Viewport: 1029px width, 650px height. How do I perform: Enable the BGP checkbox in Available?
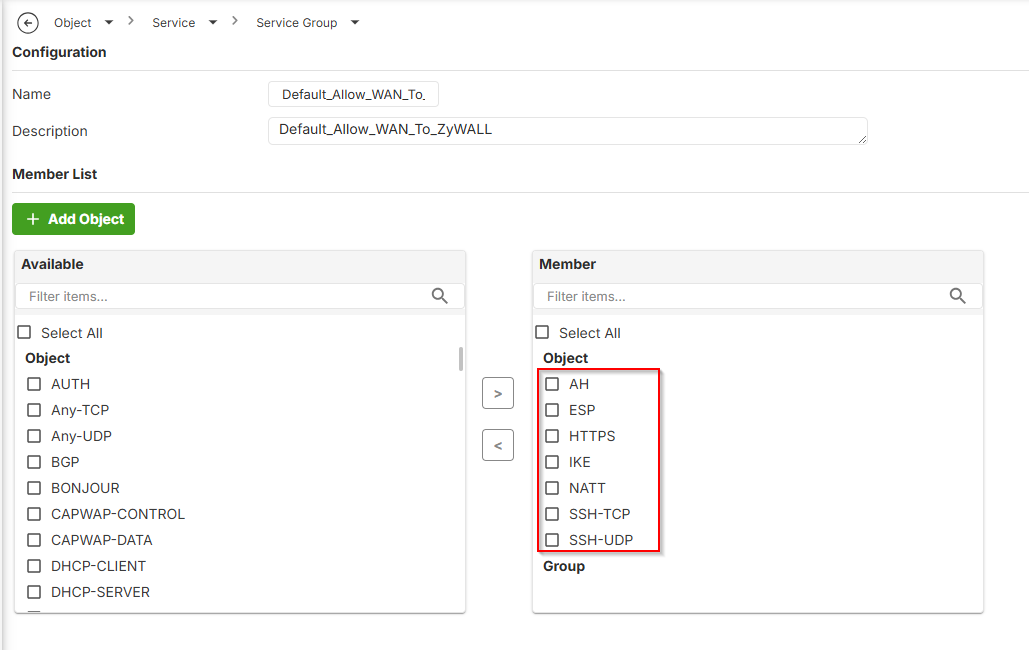tap(34, 462)
